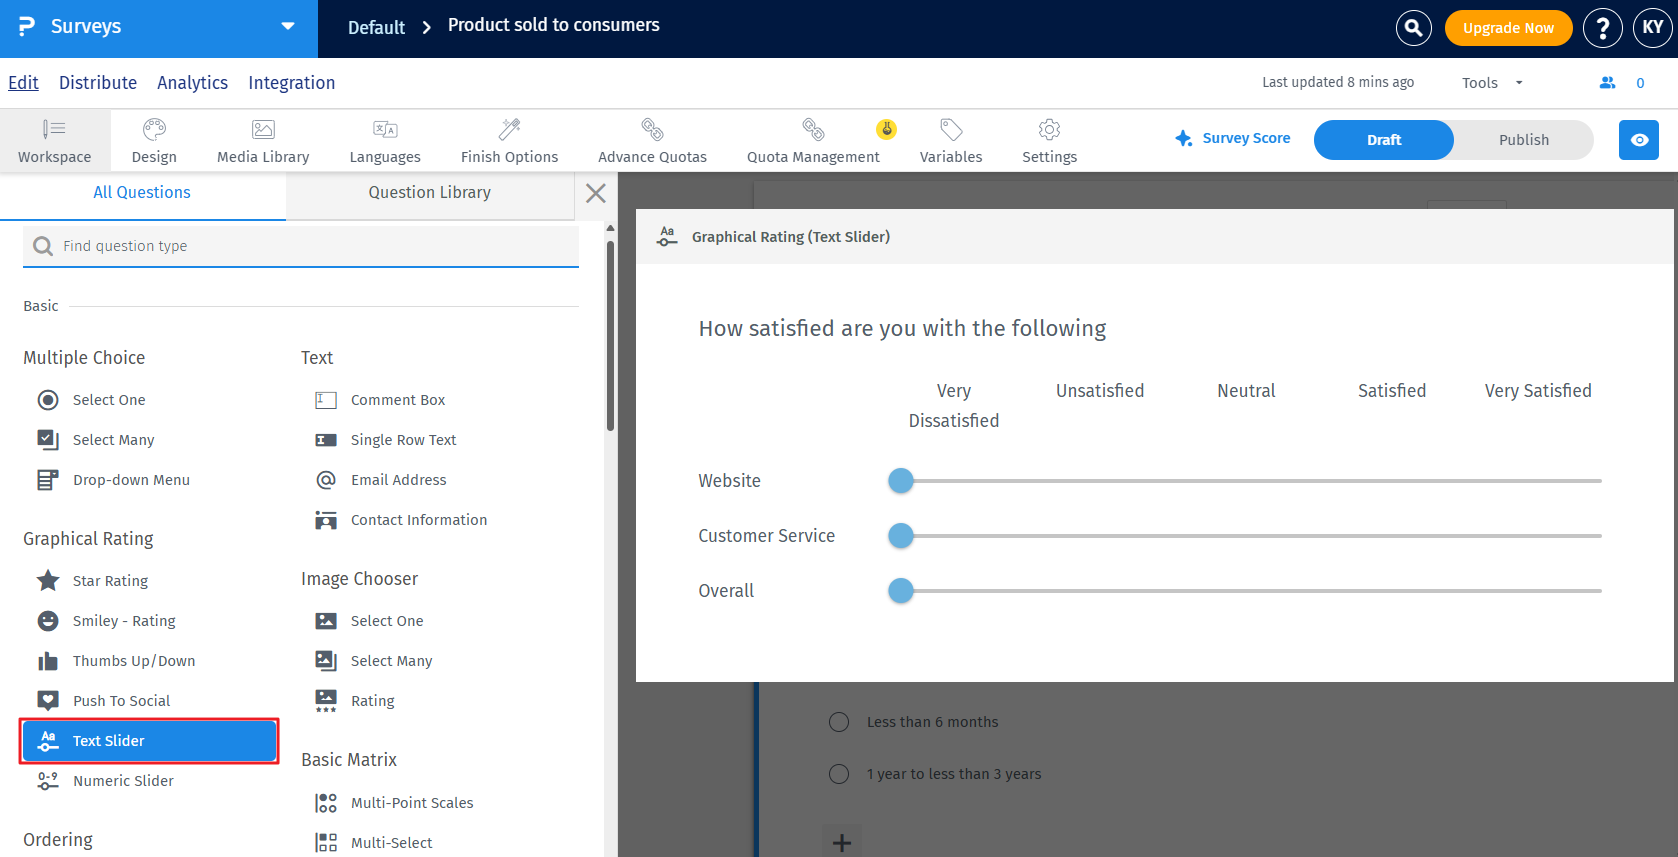Click the Customer Service slider handle
This screenshot has height=857, width=1678.
[x=901, y=536]
